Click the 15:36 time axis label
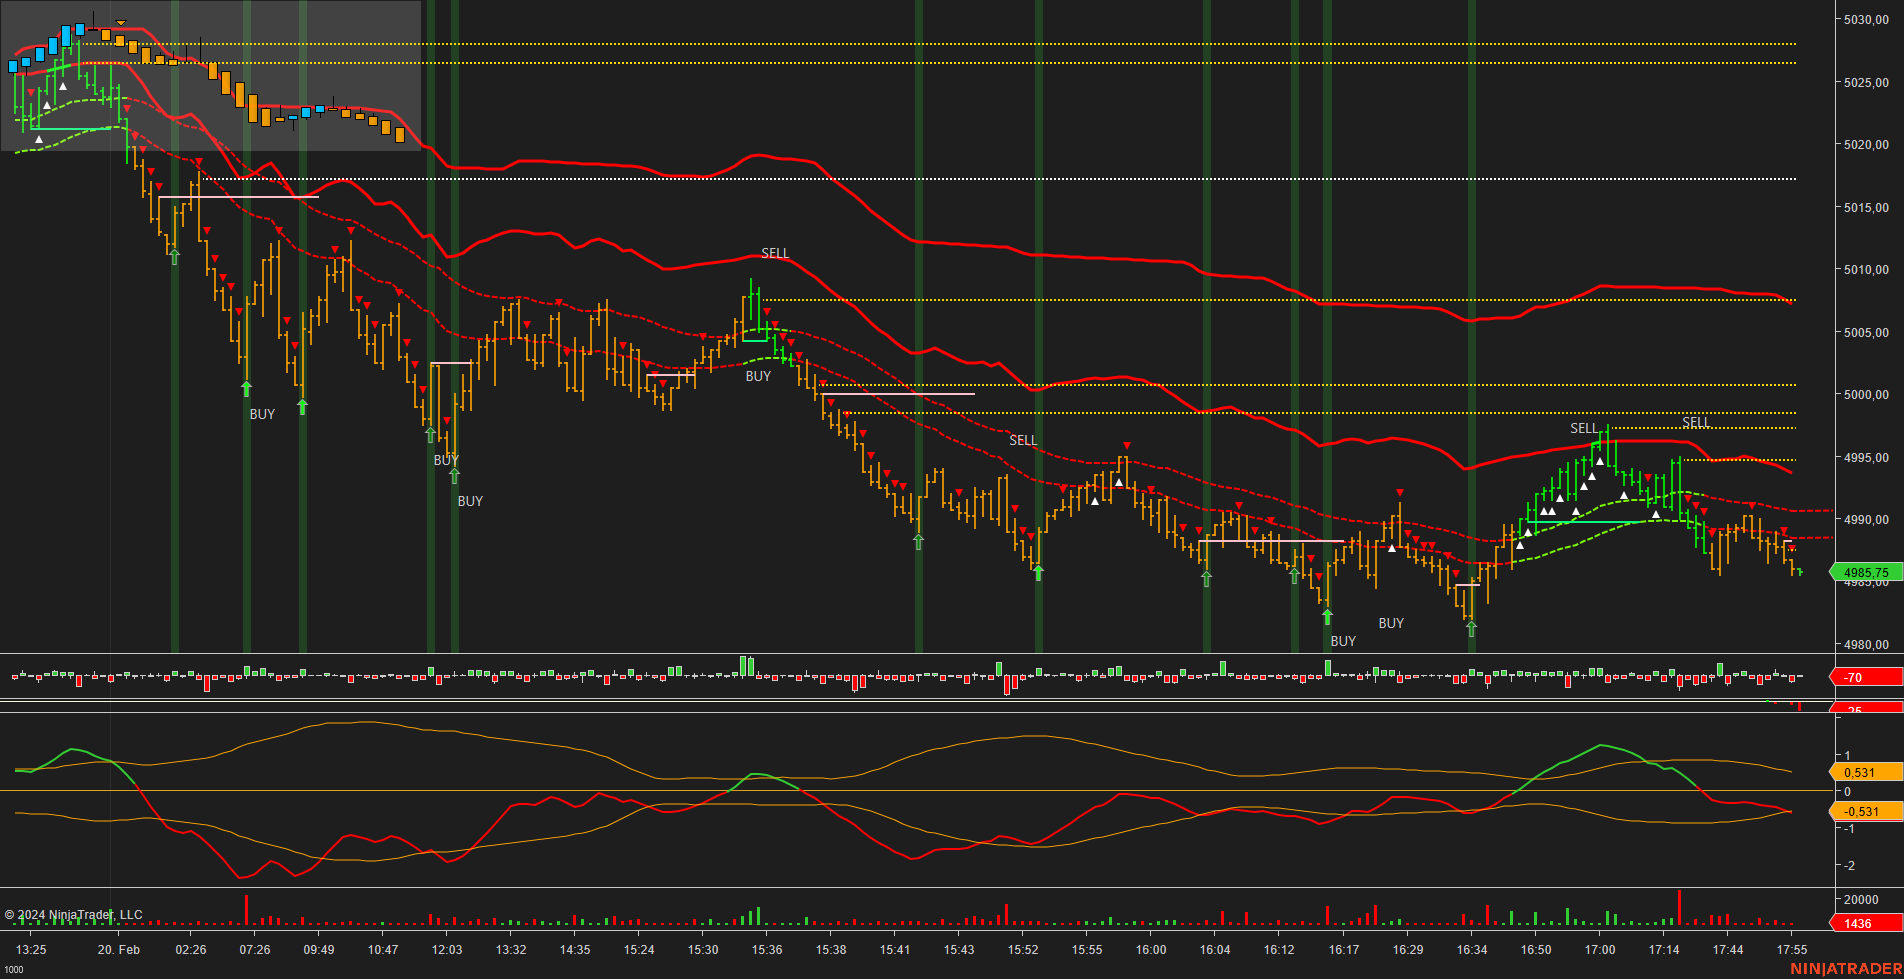This screenshot has height=979, width=1904. point(767,950)
